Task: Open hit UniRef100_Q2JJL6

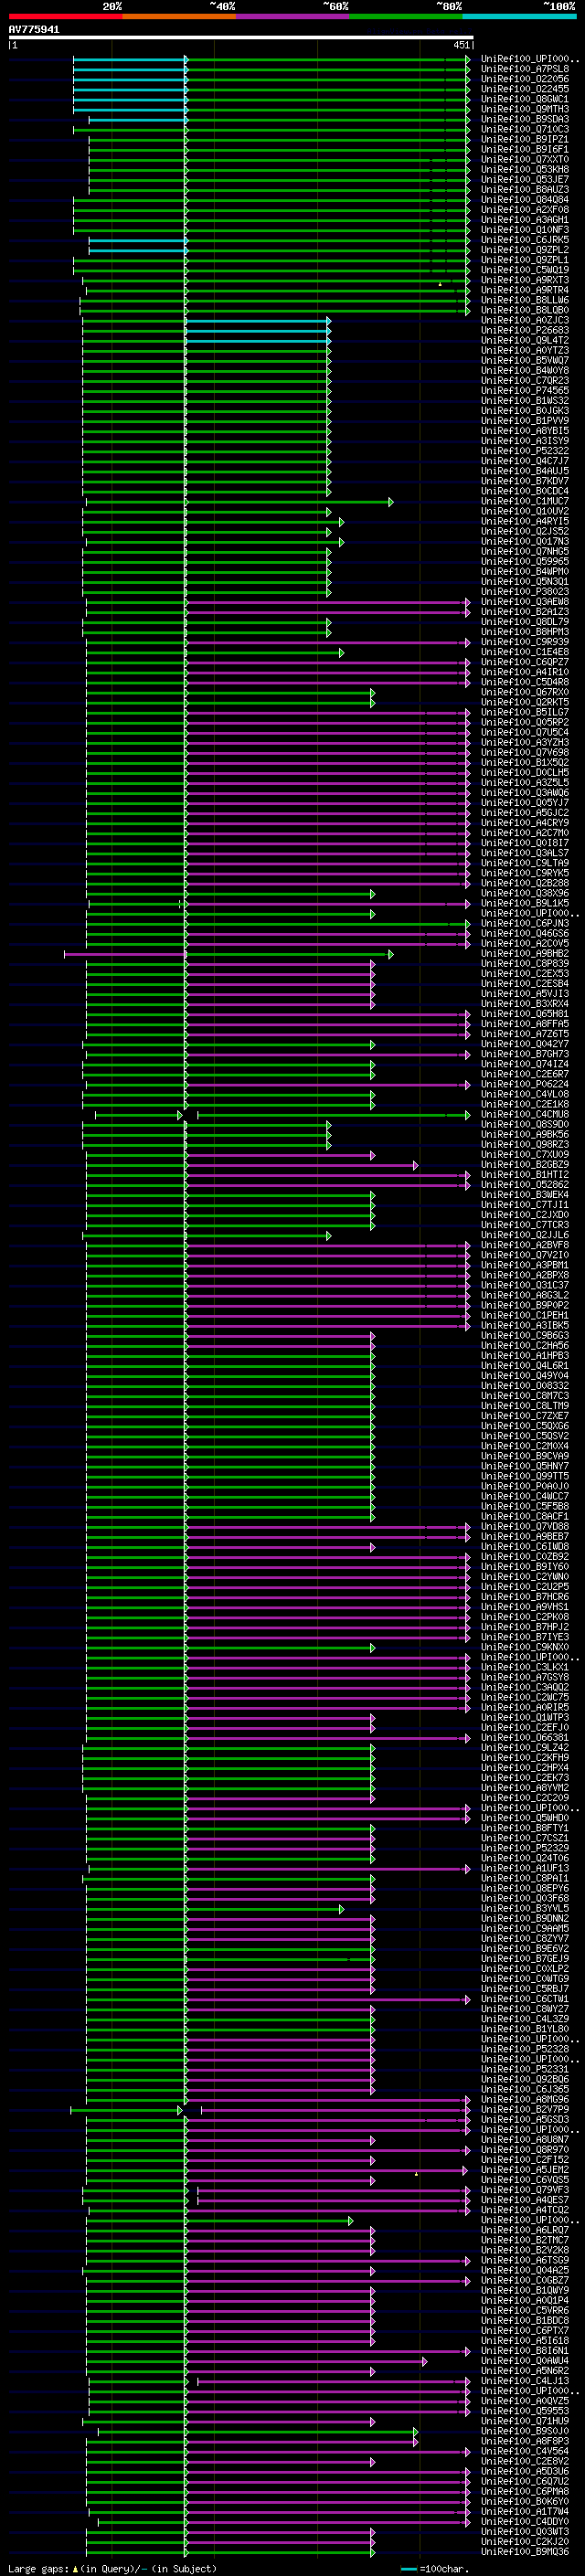Action: click(x=525, y=1235)
